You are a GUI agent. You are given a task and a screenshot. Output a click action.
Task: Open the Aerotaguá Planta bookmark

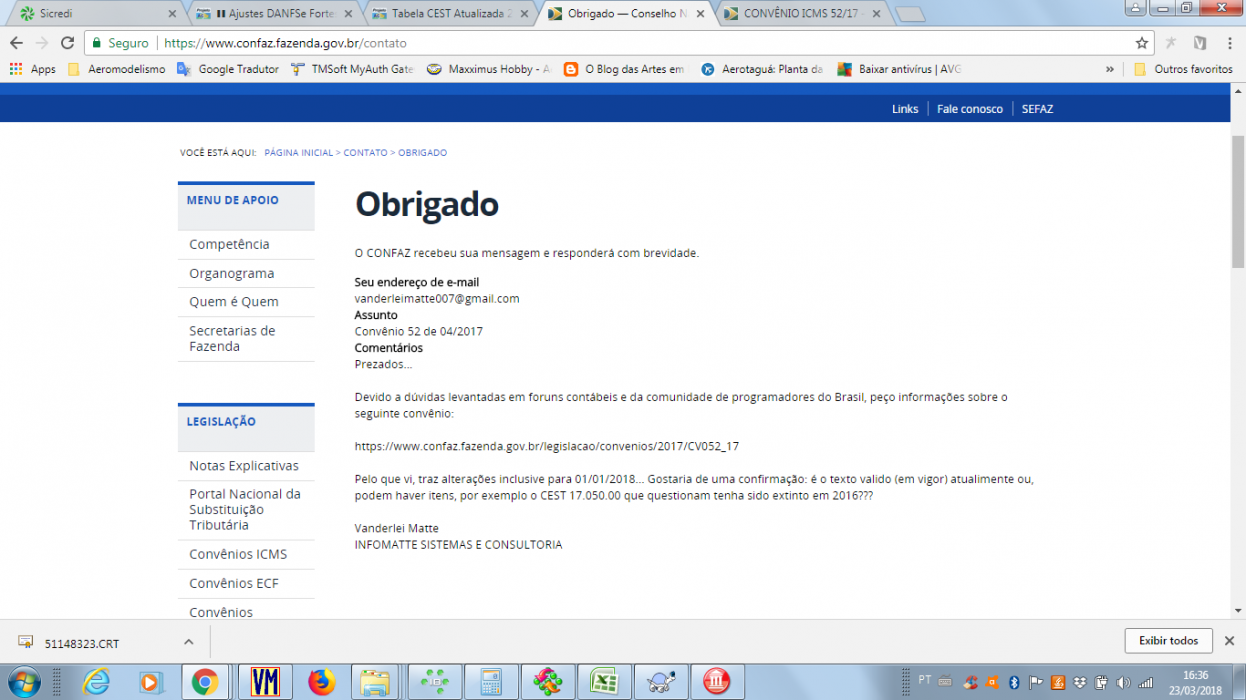pyautogui.click(x=762, y=69)
